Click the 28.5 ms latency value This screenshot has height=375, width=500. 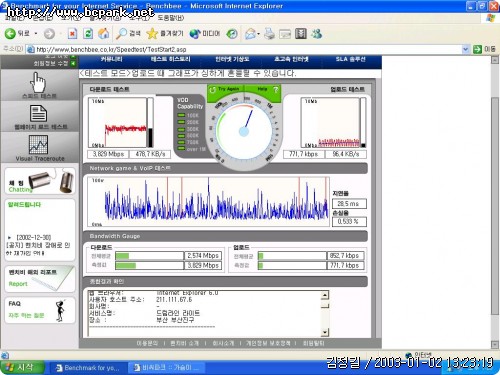(x=349, y=203)
